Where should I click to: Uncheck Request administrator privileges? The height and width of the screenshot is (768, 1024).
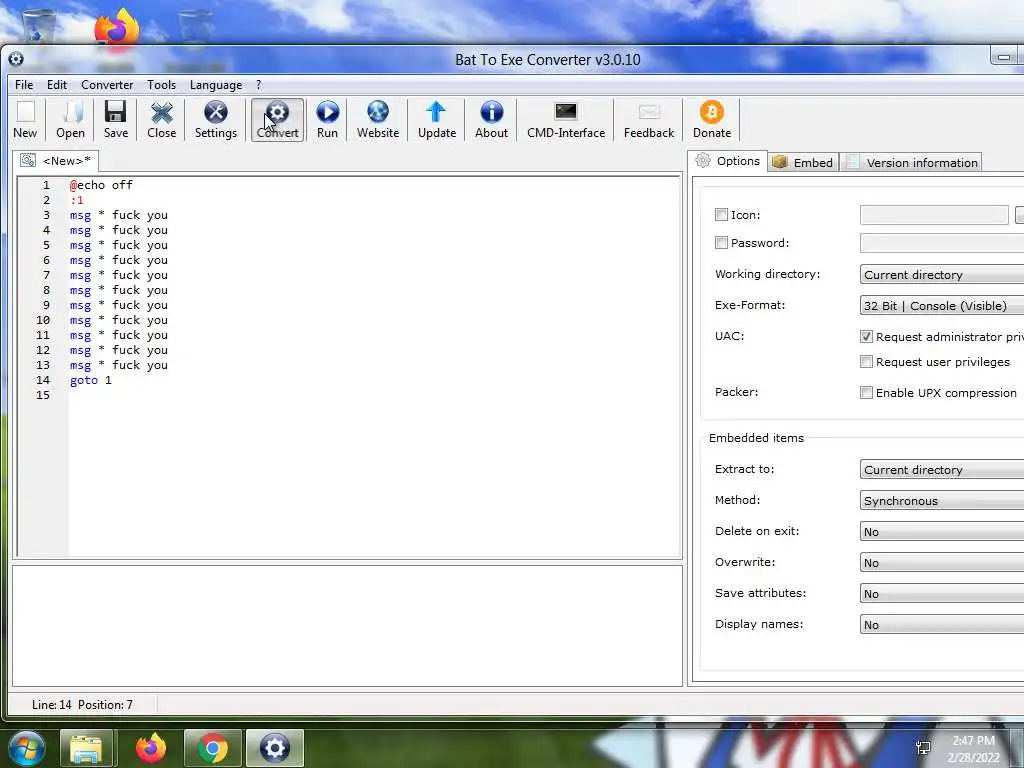pos(866,337)
